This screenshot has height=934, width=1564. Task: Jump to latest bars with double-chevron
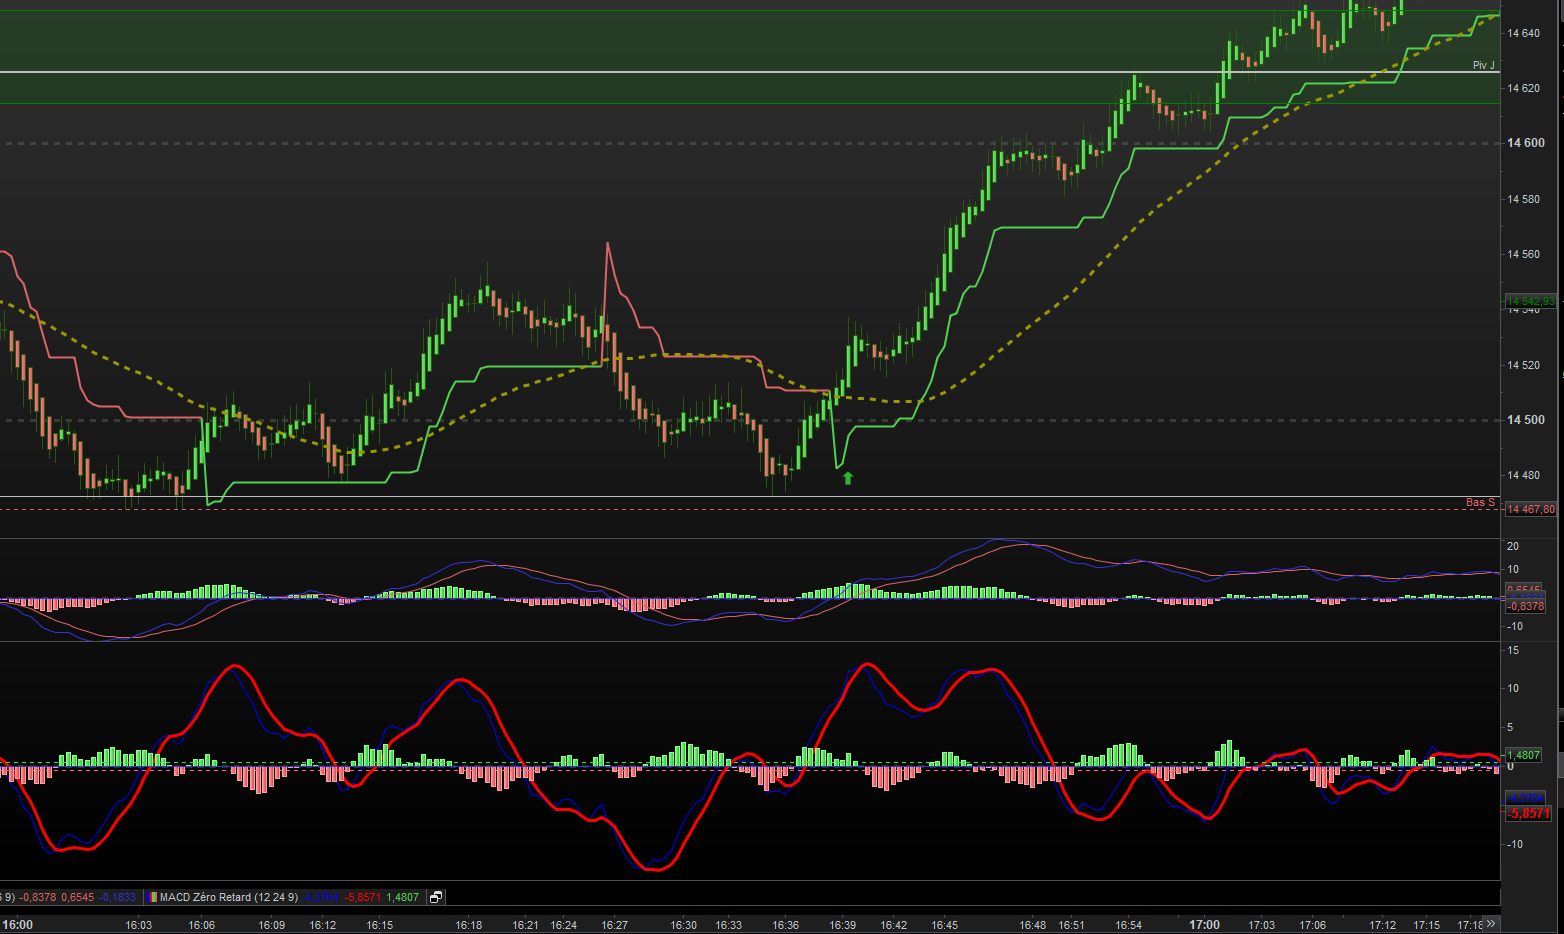1490,924
